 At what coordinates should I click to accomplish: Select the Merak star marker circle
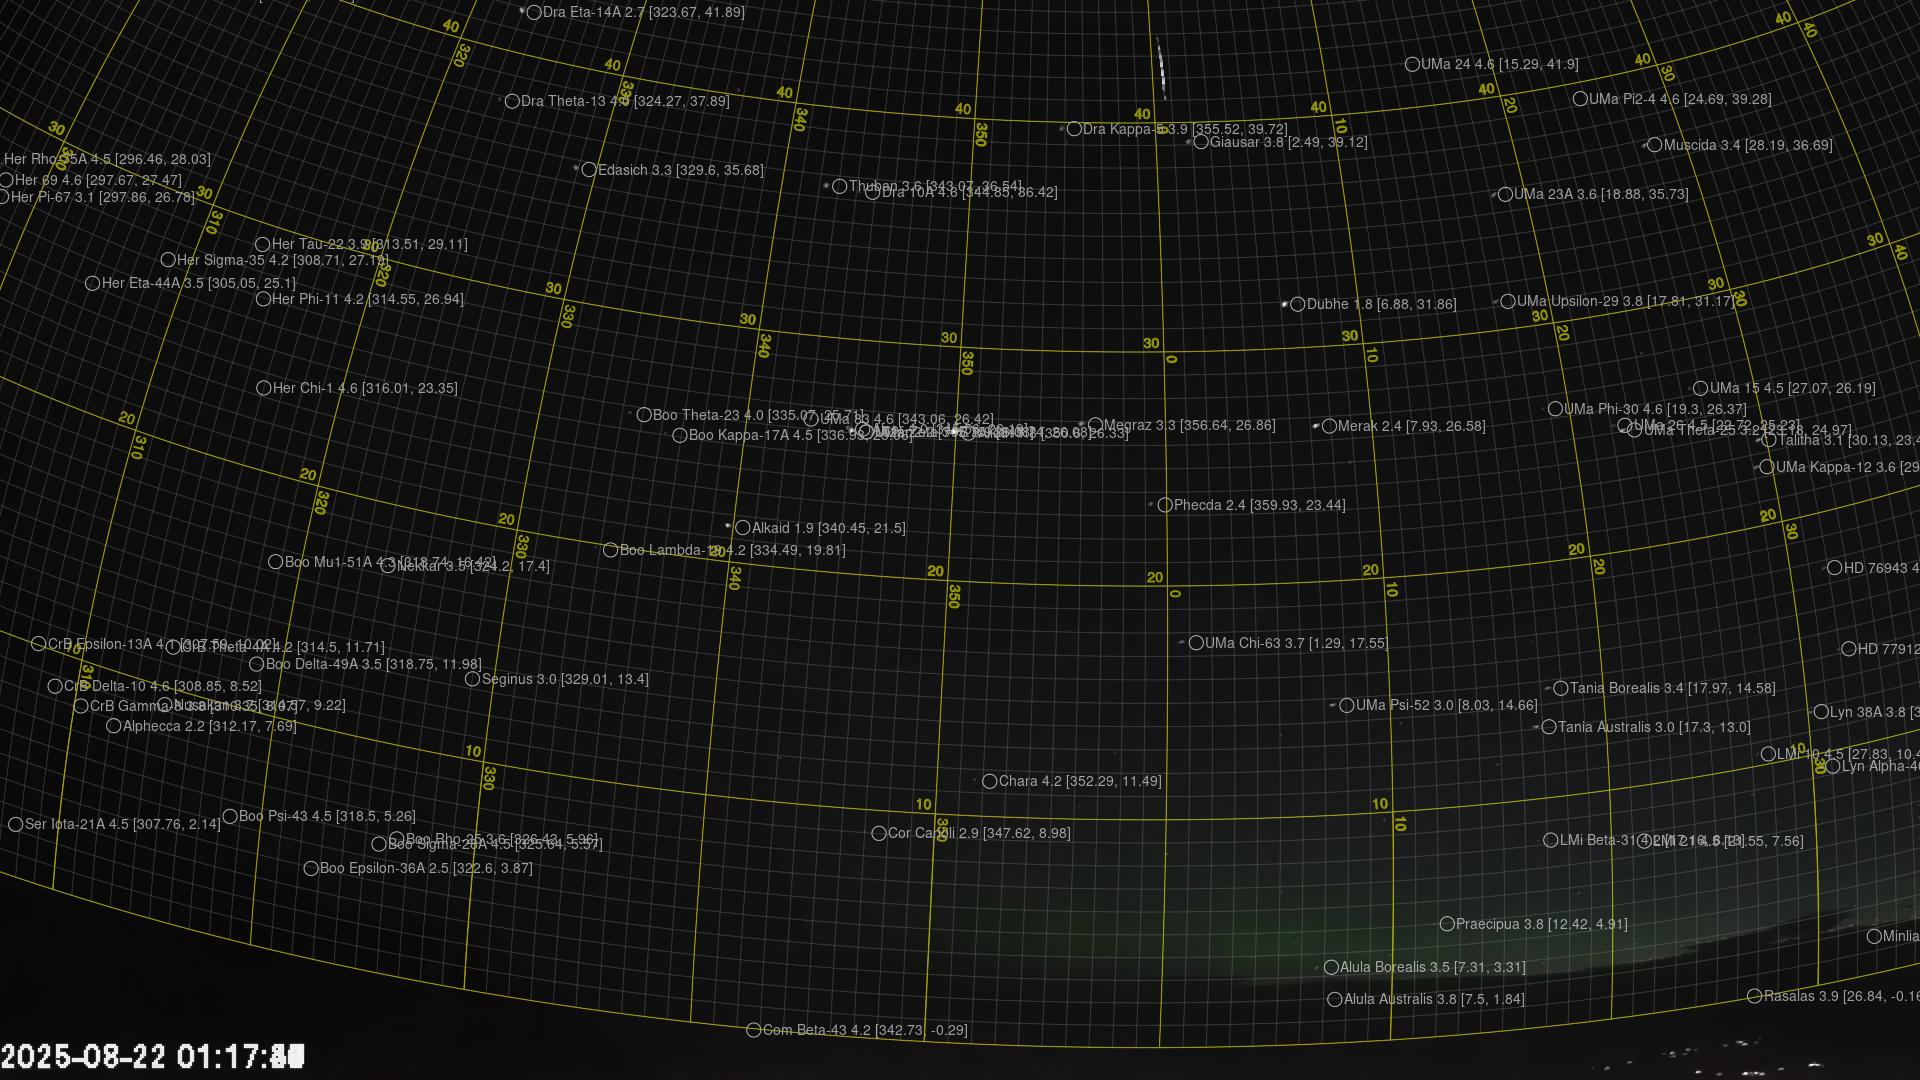(x=1329, y=426)
